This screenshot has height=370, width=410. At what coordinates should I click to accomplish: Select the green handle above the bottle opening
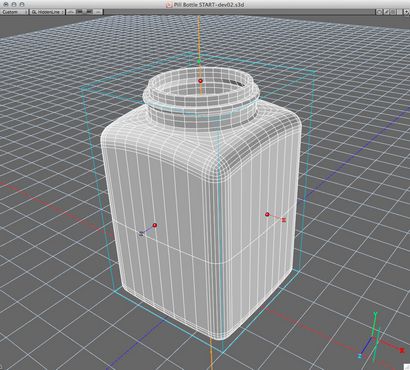pos(199,62)
